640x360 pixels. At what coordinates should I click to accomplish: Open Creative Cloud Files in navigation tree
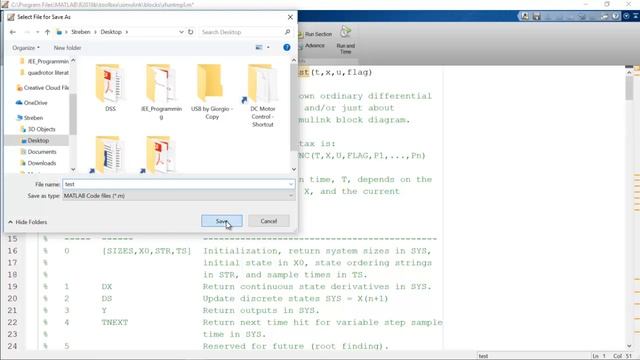42,88
